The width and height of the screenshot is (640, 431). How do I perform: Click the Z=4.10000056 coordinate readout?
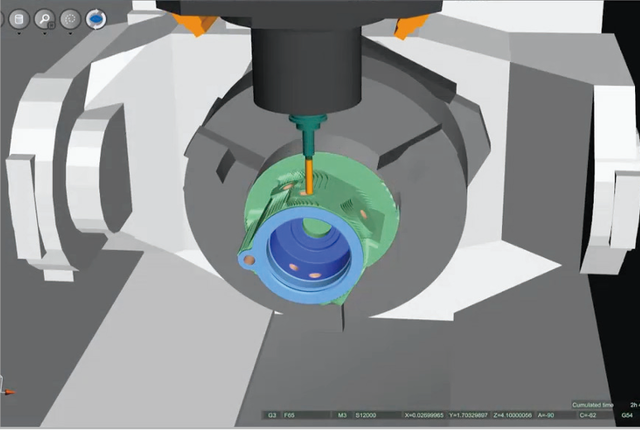pyautogui.click(x=513, y=415)
